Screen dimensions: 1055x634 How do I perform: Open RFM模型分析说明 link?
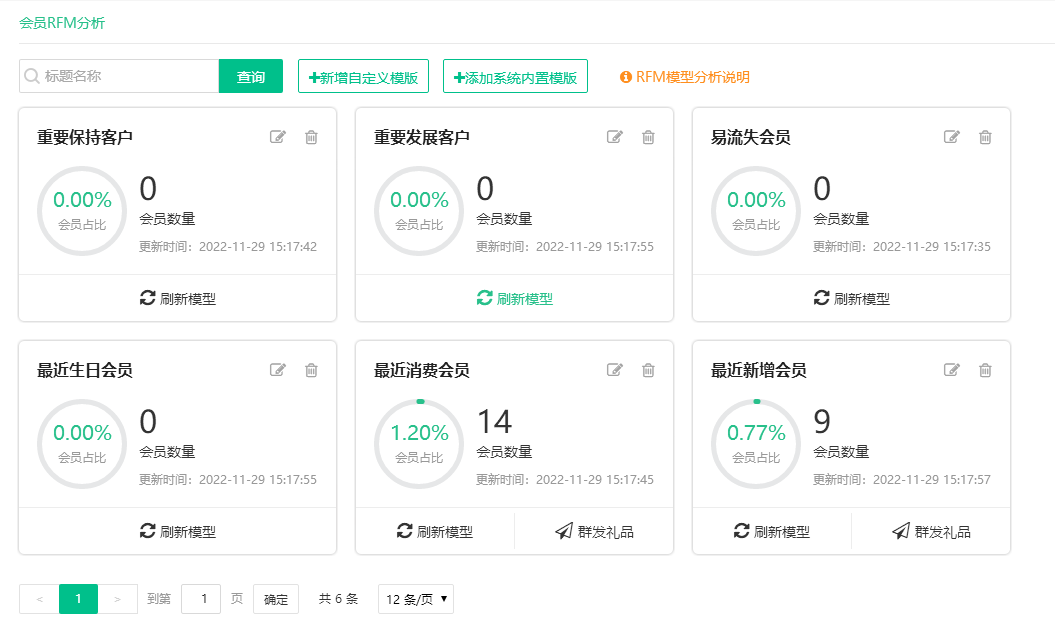coord(685,77)
